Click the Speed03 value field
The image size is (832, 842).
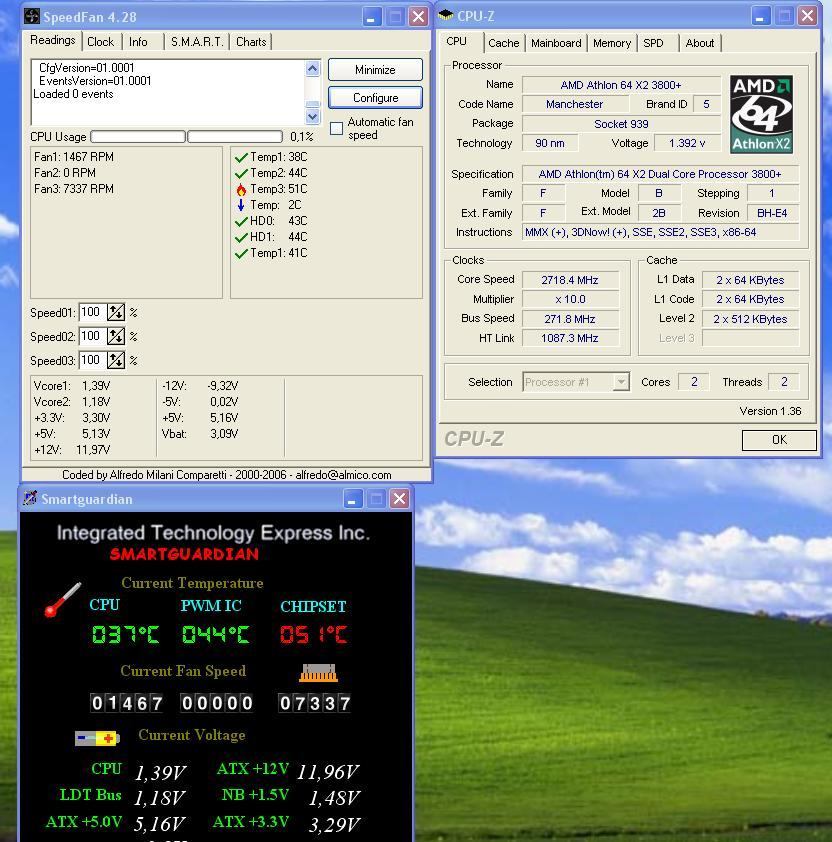coord(92,360)
